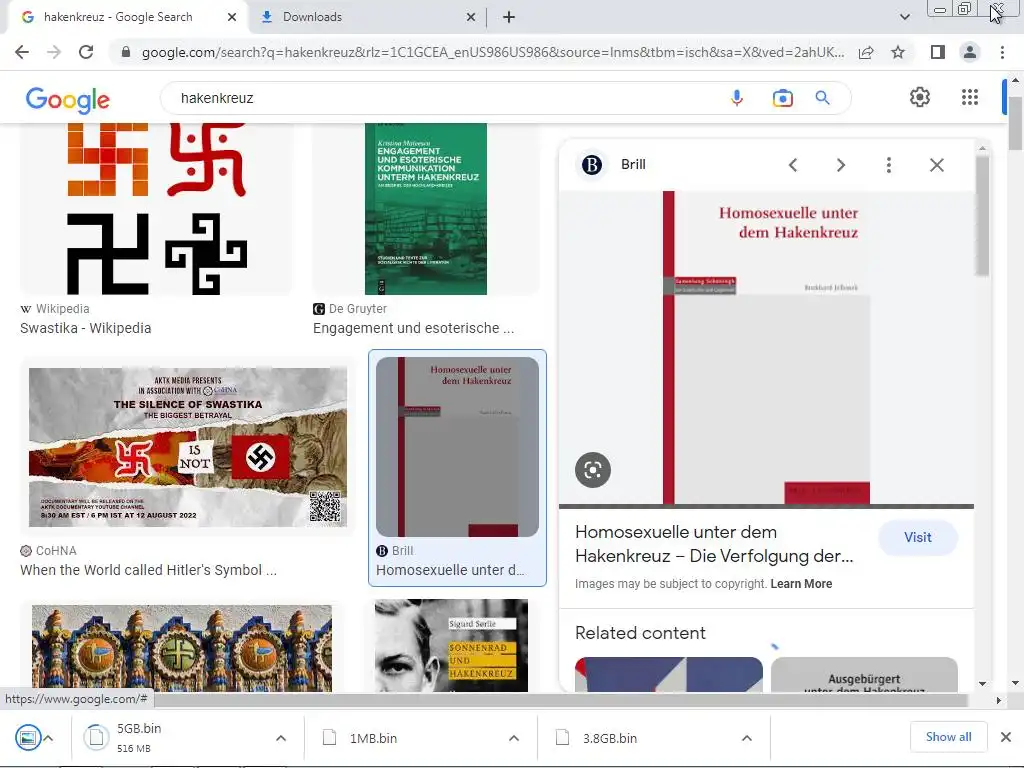Open Homosexuelle unter dem Hakenkreuz panel title
This screenshot has height=768, width=1024.
(714, 544)
